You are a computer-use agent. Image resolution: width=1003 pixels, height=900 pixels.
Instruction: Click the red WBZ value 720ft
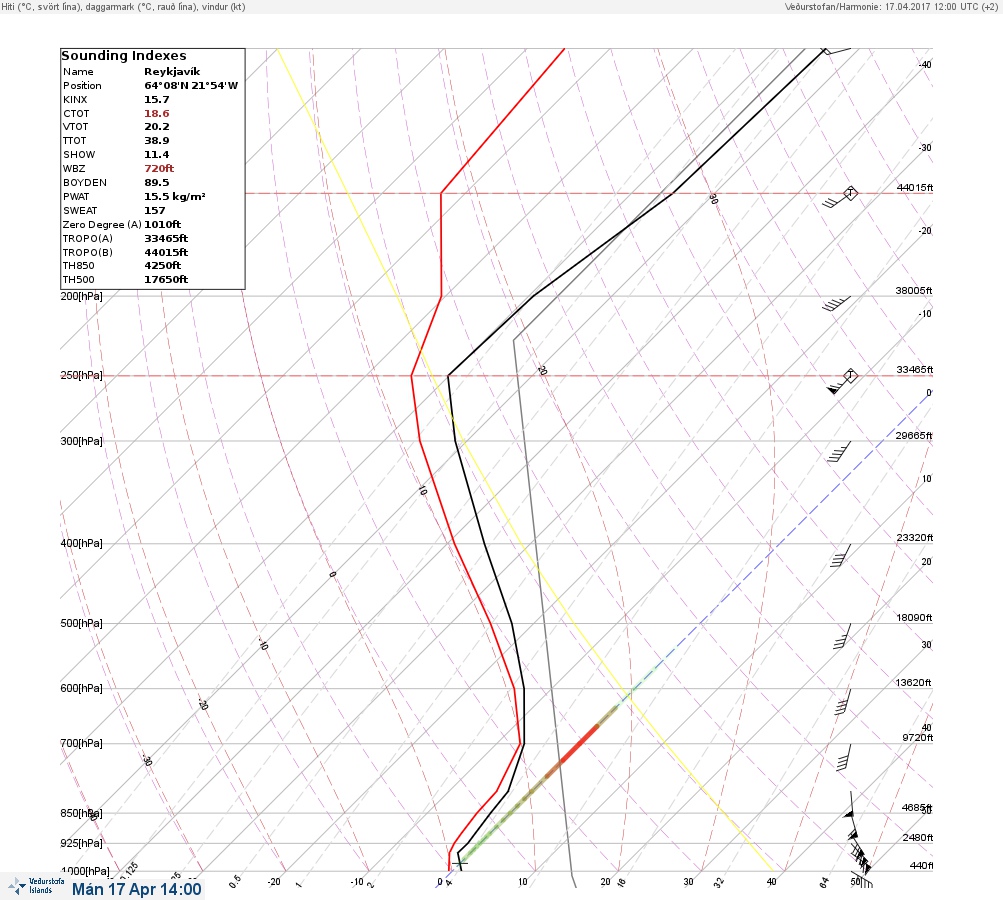[159, 168]
